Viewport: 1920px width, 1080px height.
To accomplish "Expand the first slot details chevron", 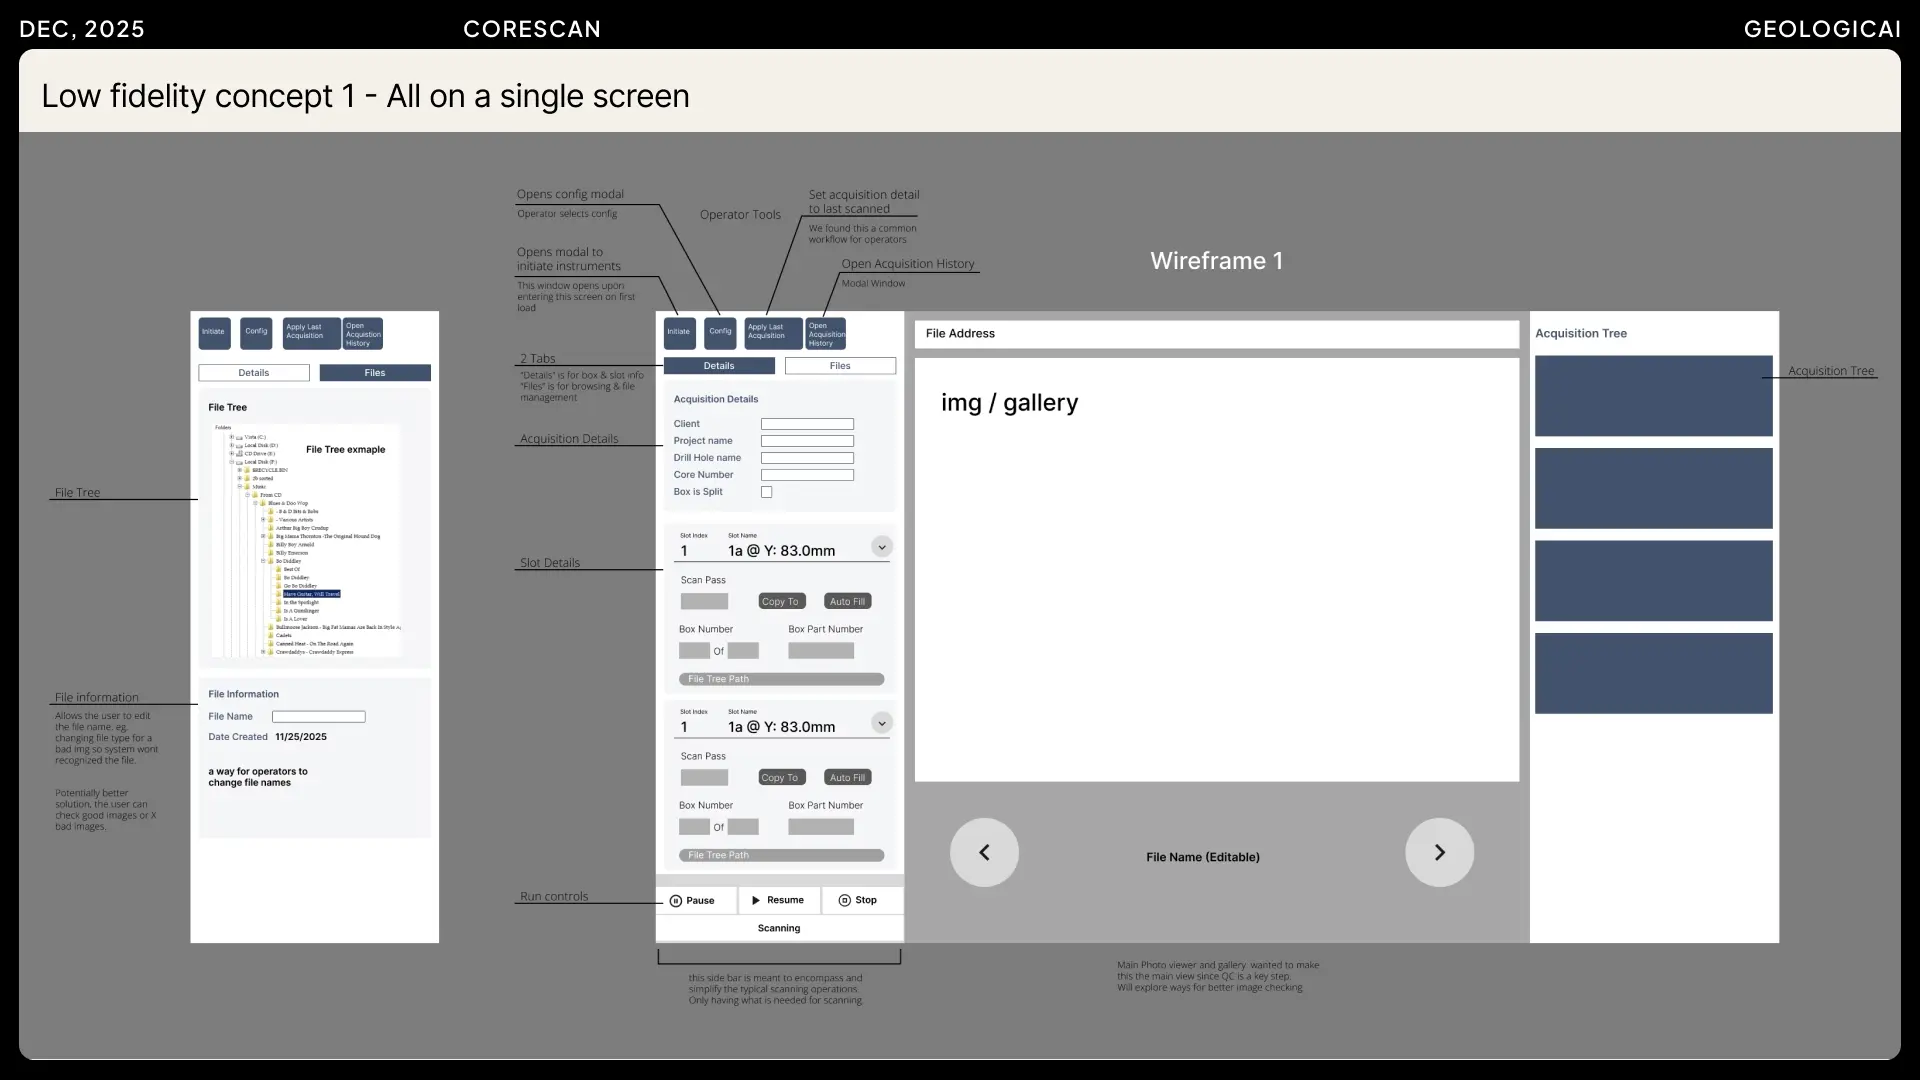I will (x=881, y=547).
